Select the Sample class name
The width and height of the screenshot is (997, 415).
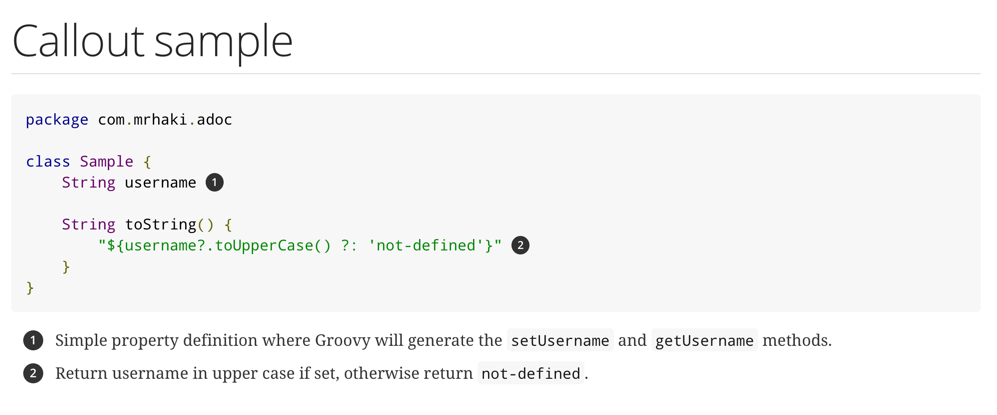point(106,161)
